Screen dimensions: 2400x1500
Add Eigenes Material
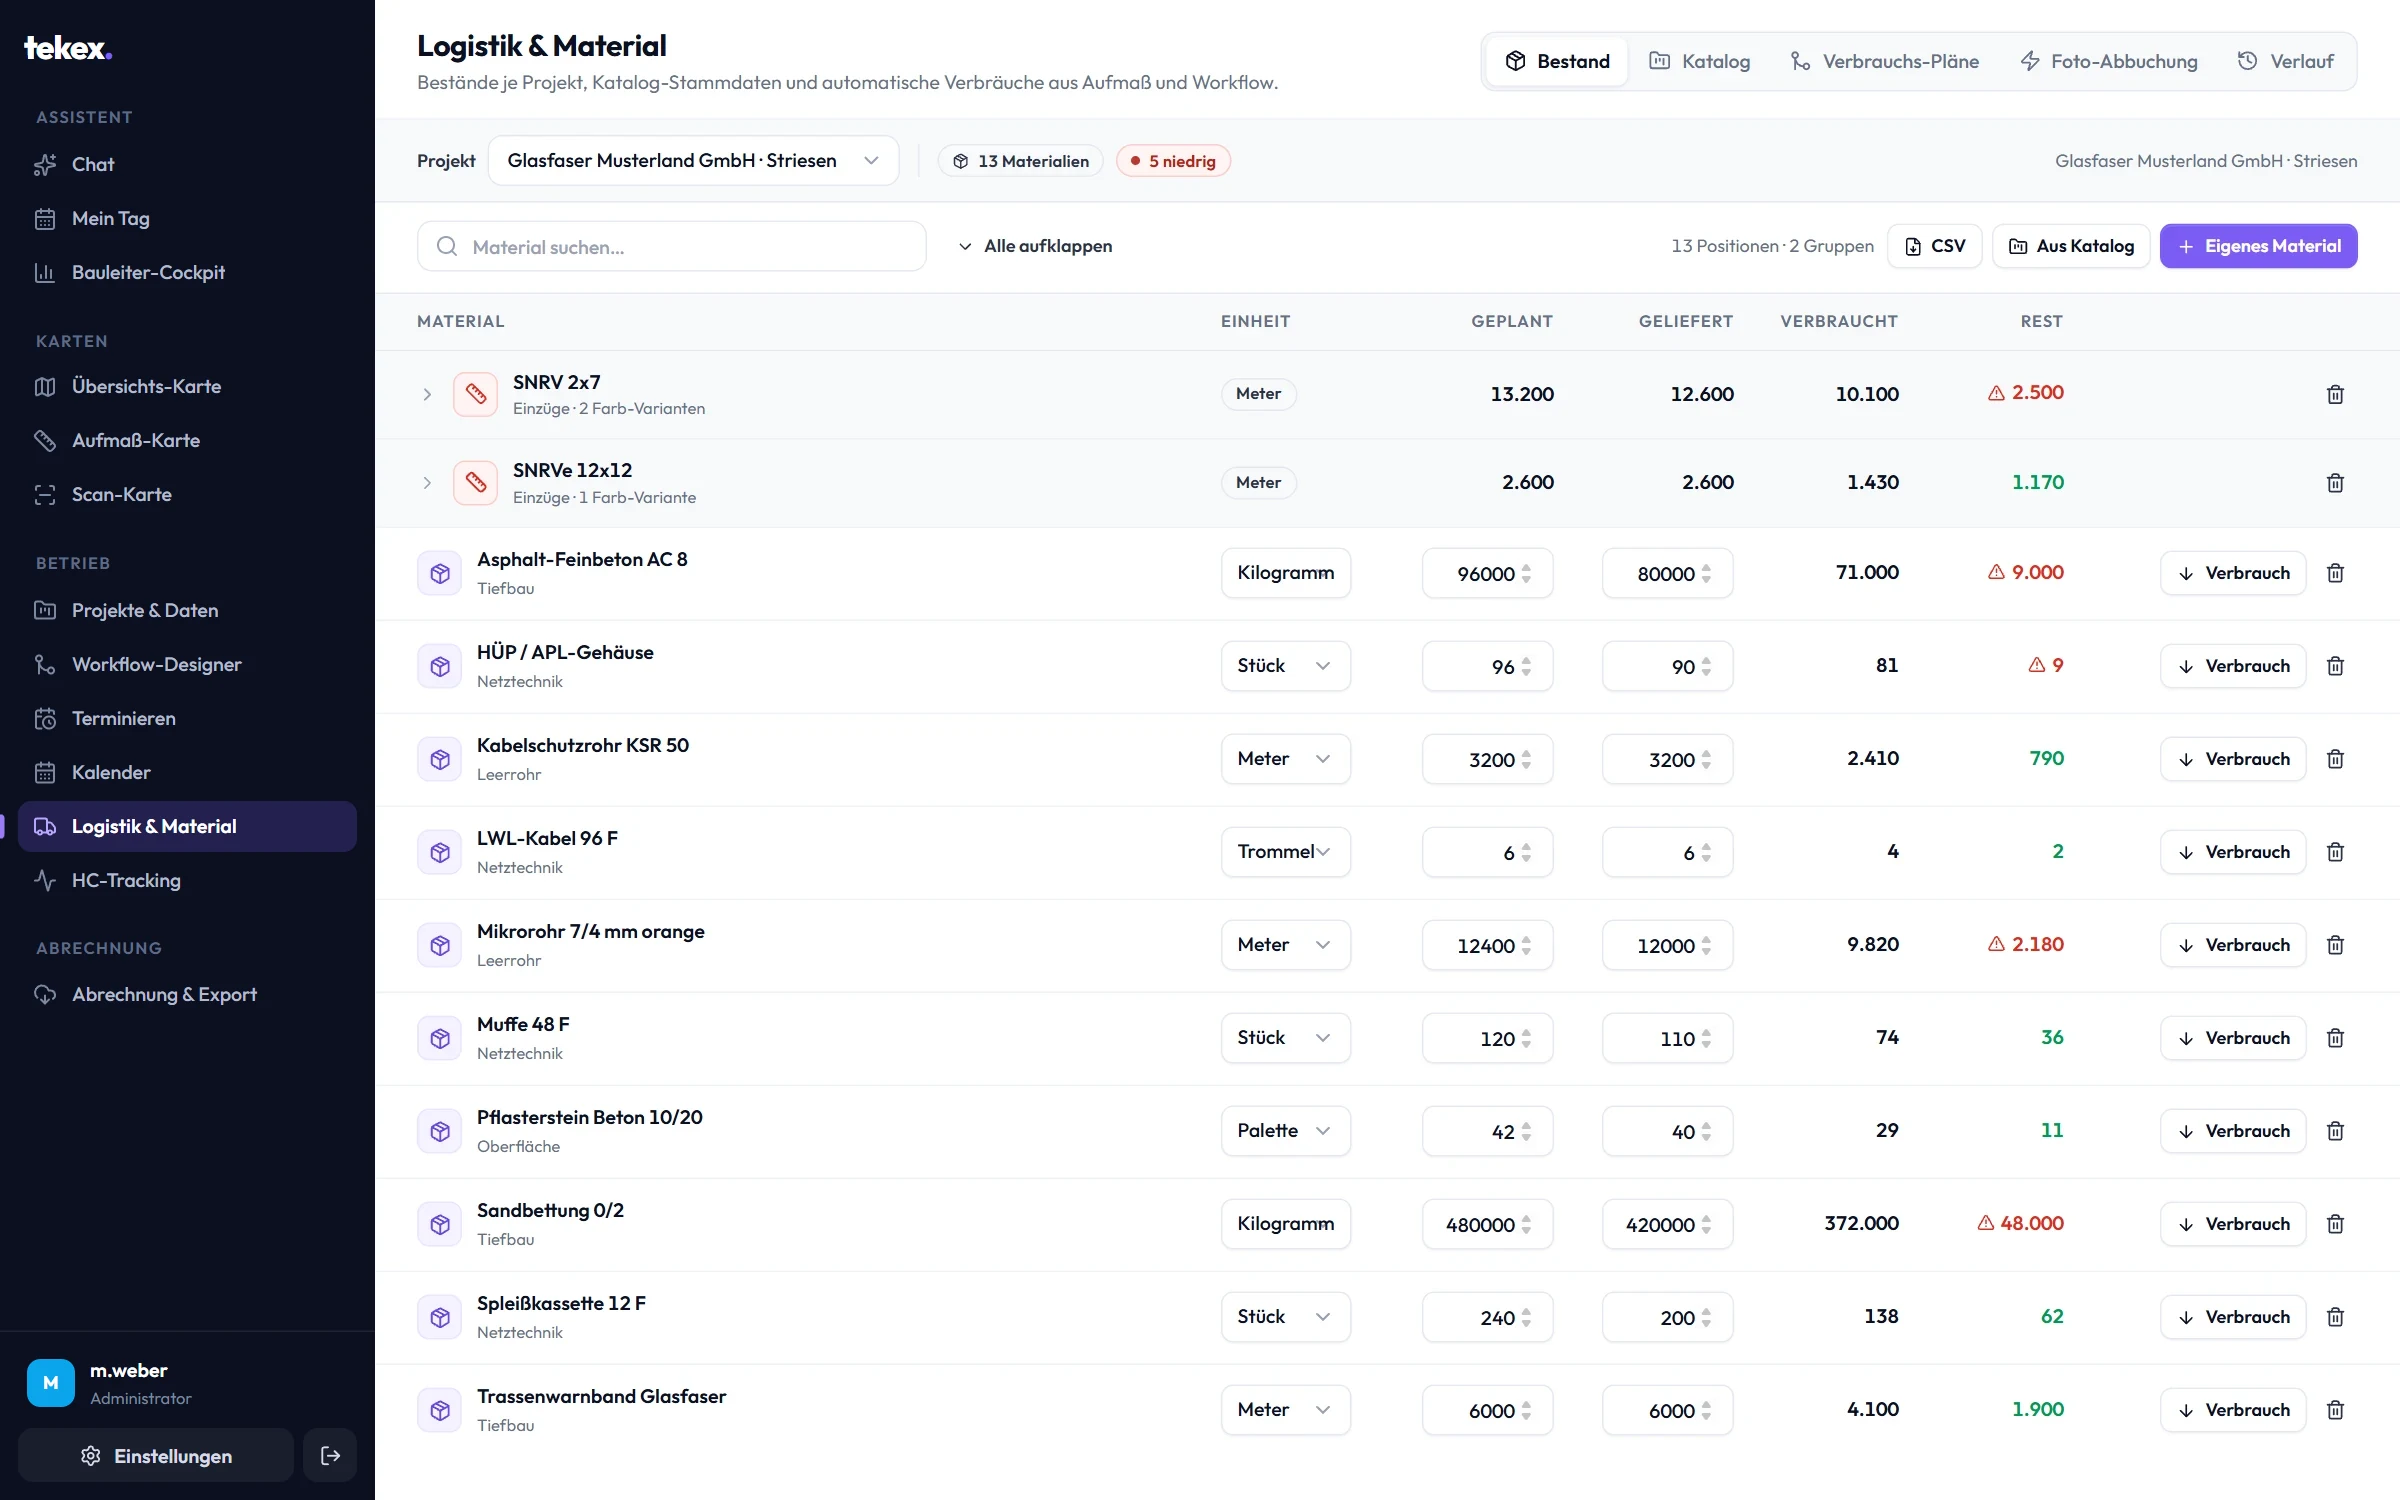(x=2258, y=246)
